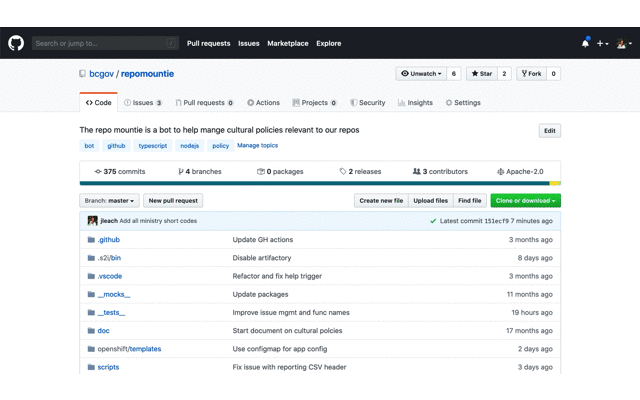The height and width of the screenshot is (400, 640).
Task: Switch to the Projects tab
Action: (314, 102)
